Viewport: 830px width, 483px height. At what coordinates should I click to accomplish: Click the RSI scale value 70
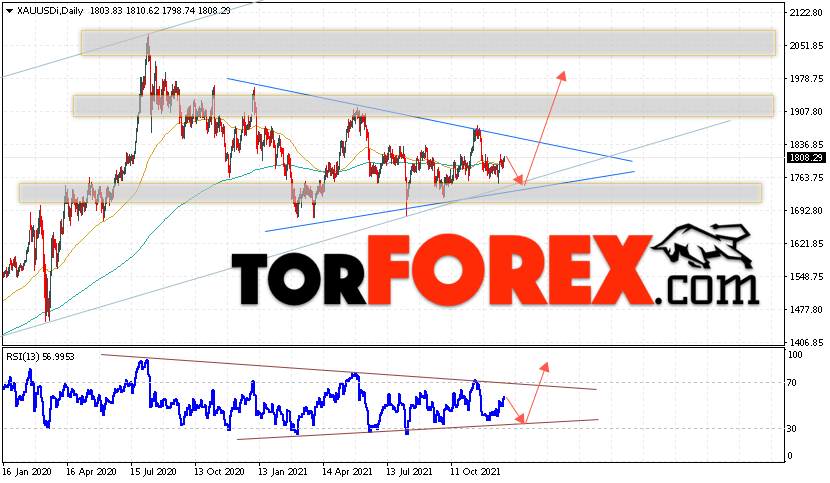[792, 382]
